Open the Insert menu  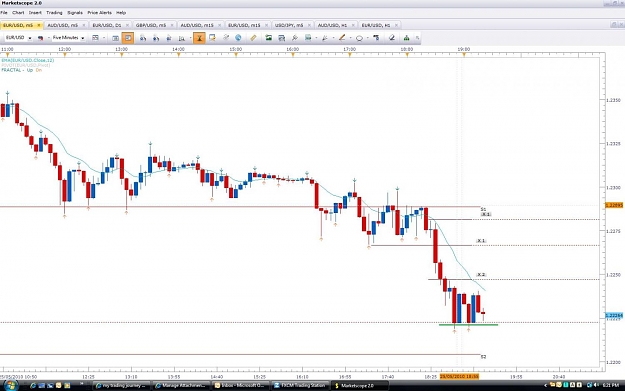[35, 13]
